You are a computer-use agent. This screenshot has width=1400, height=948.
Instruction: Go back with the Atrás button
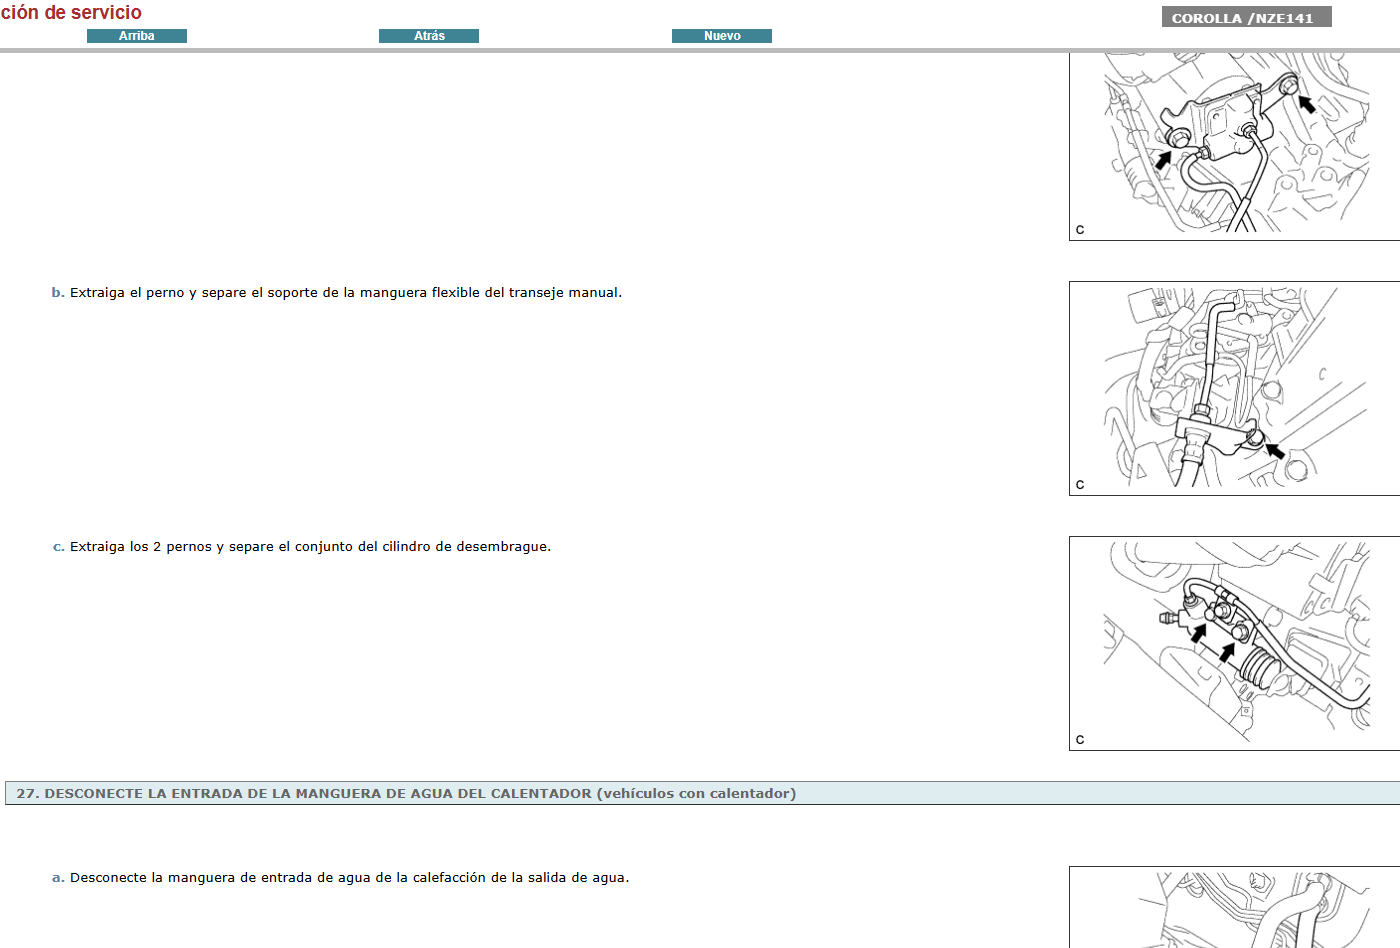tap(429, 36)
